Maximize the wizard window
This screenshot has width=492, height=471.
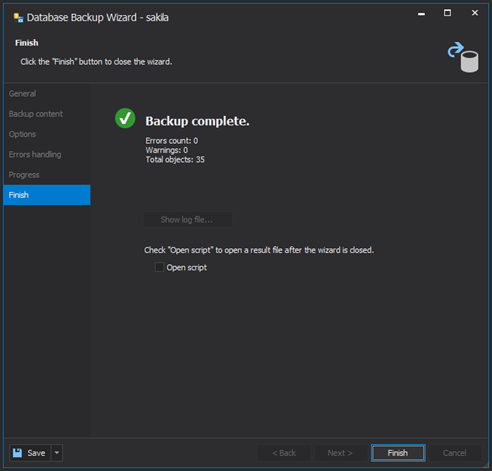pyautogui.click(x=447, y=13)
